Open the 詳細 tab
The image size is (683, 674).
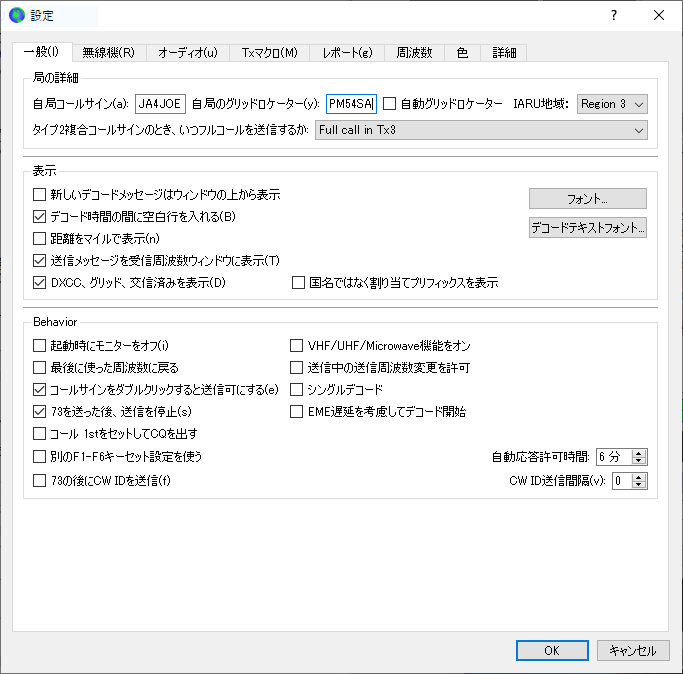coord(504,53)
